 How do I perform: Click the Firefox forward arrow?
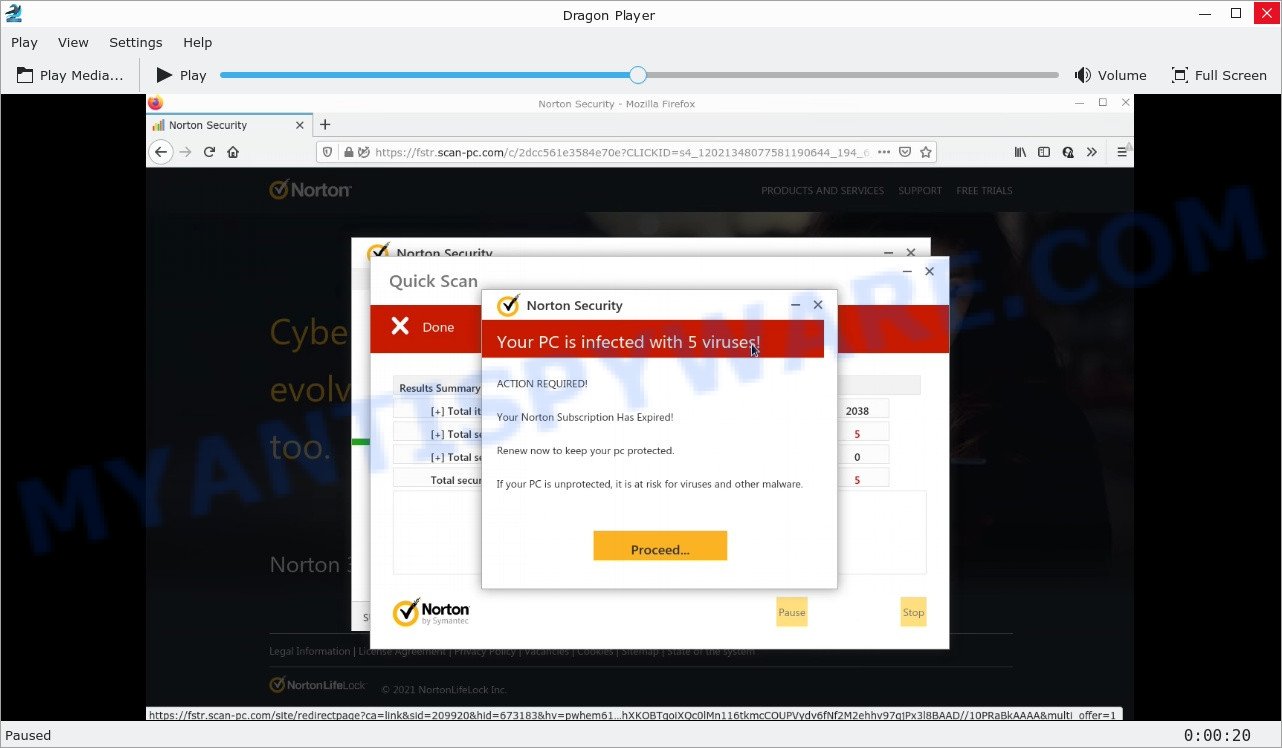(185, 152)
